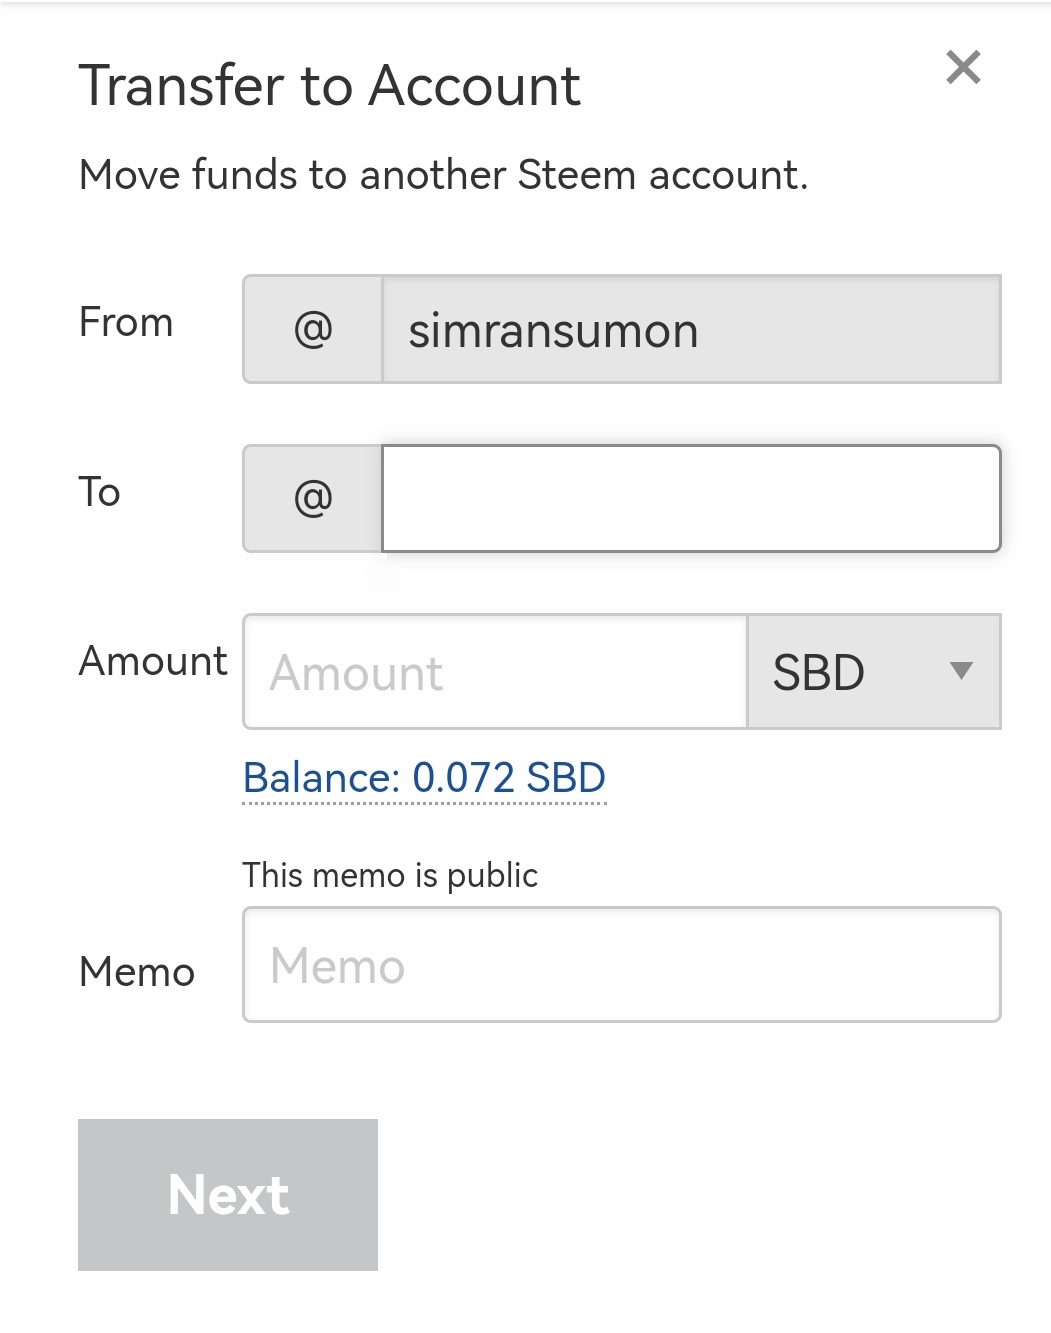Click the Amount label
Viewport: 1051px width, 1333px height.
click(153, 661)
